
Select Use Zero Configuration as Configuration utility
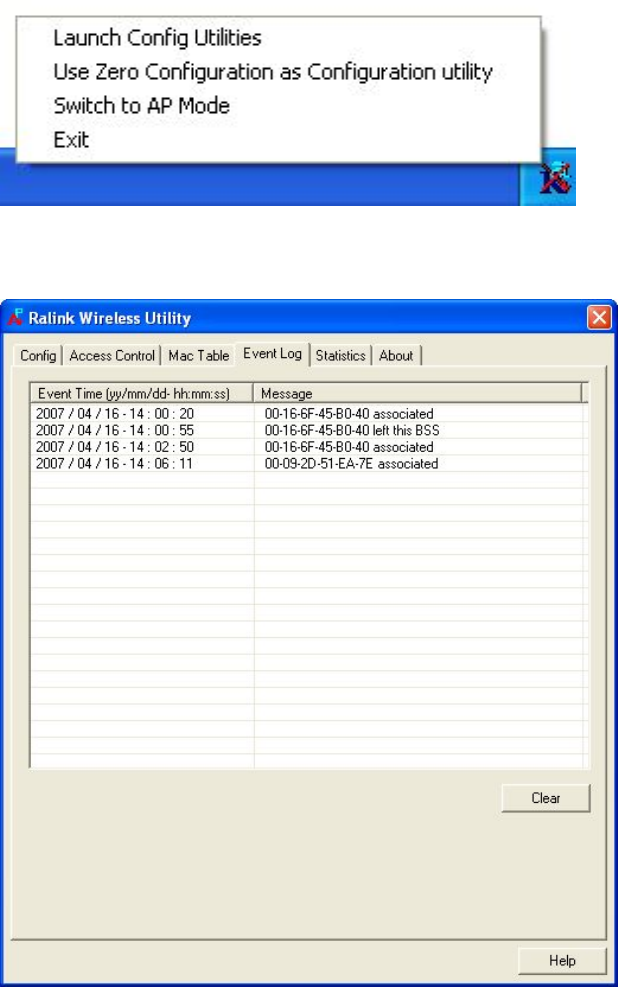click(272, 72)
